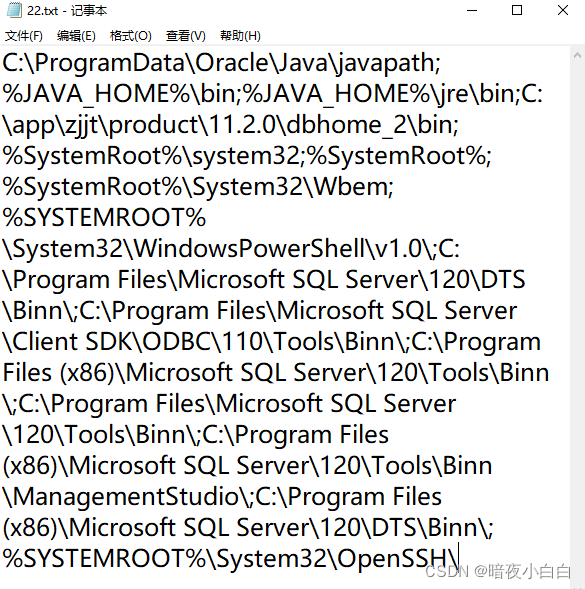Maximize the 22.txt Notepad window
The height and width of the screenshot is (589, 585).
[517, 11]
